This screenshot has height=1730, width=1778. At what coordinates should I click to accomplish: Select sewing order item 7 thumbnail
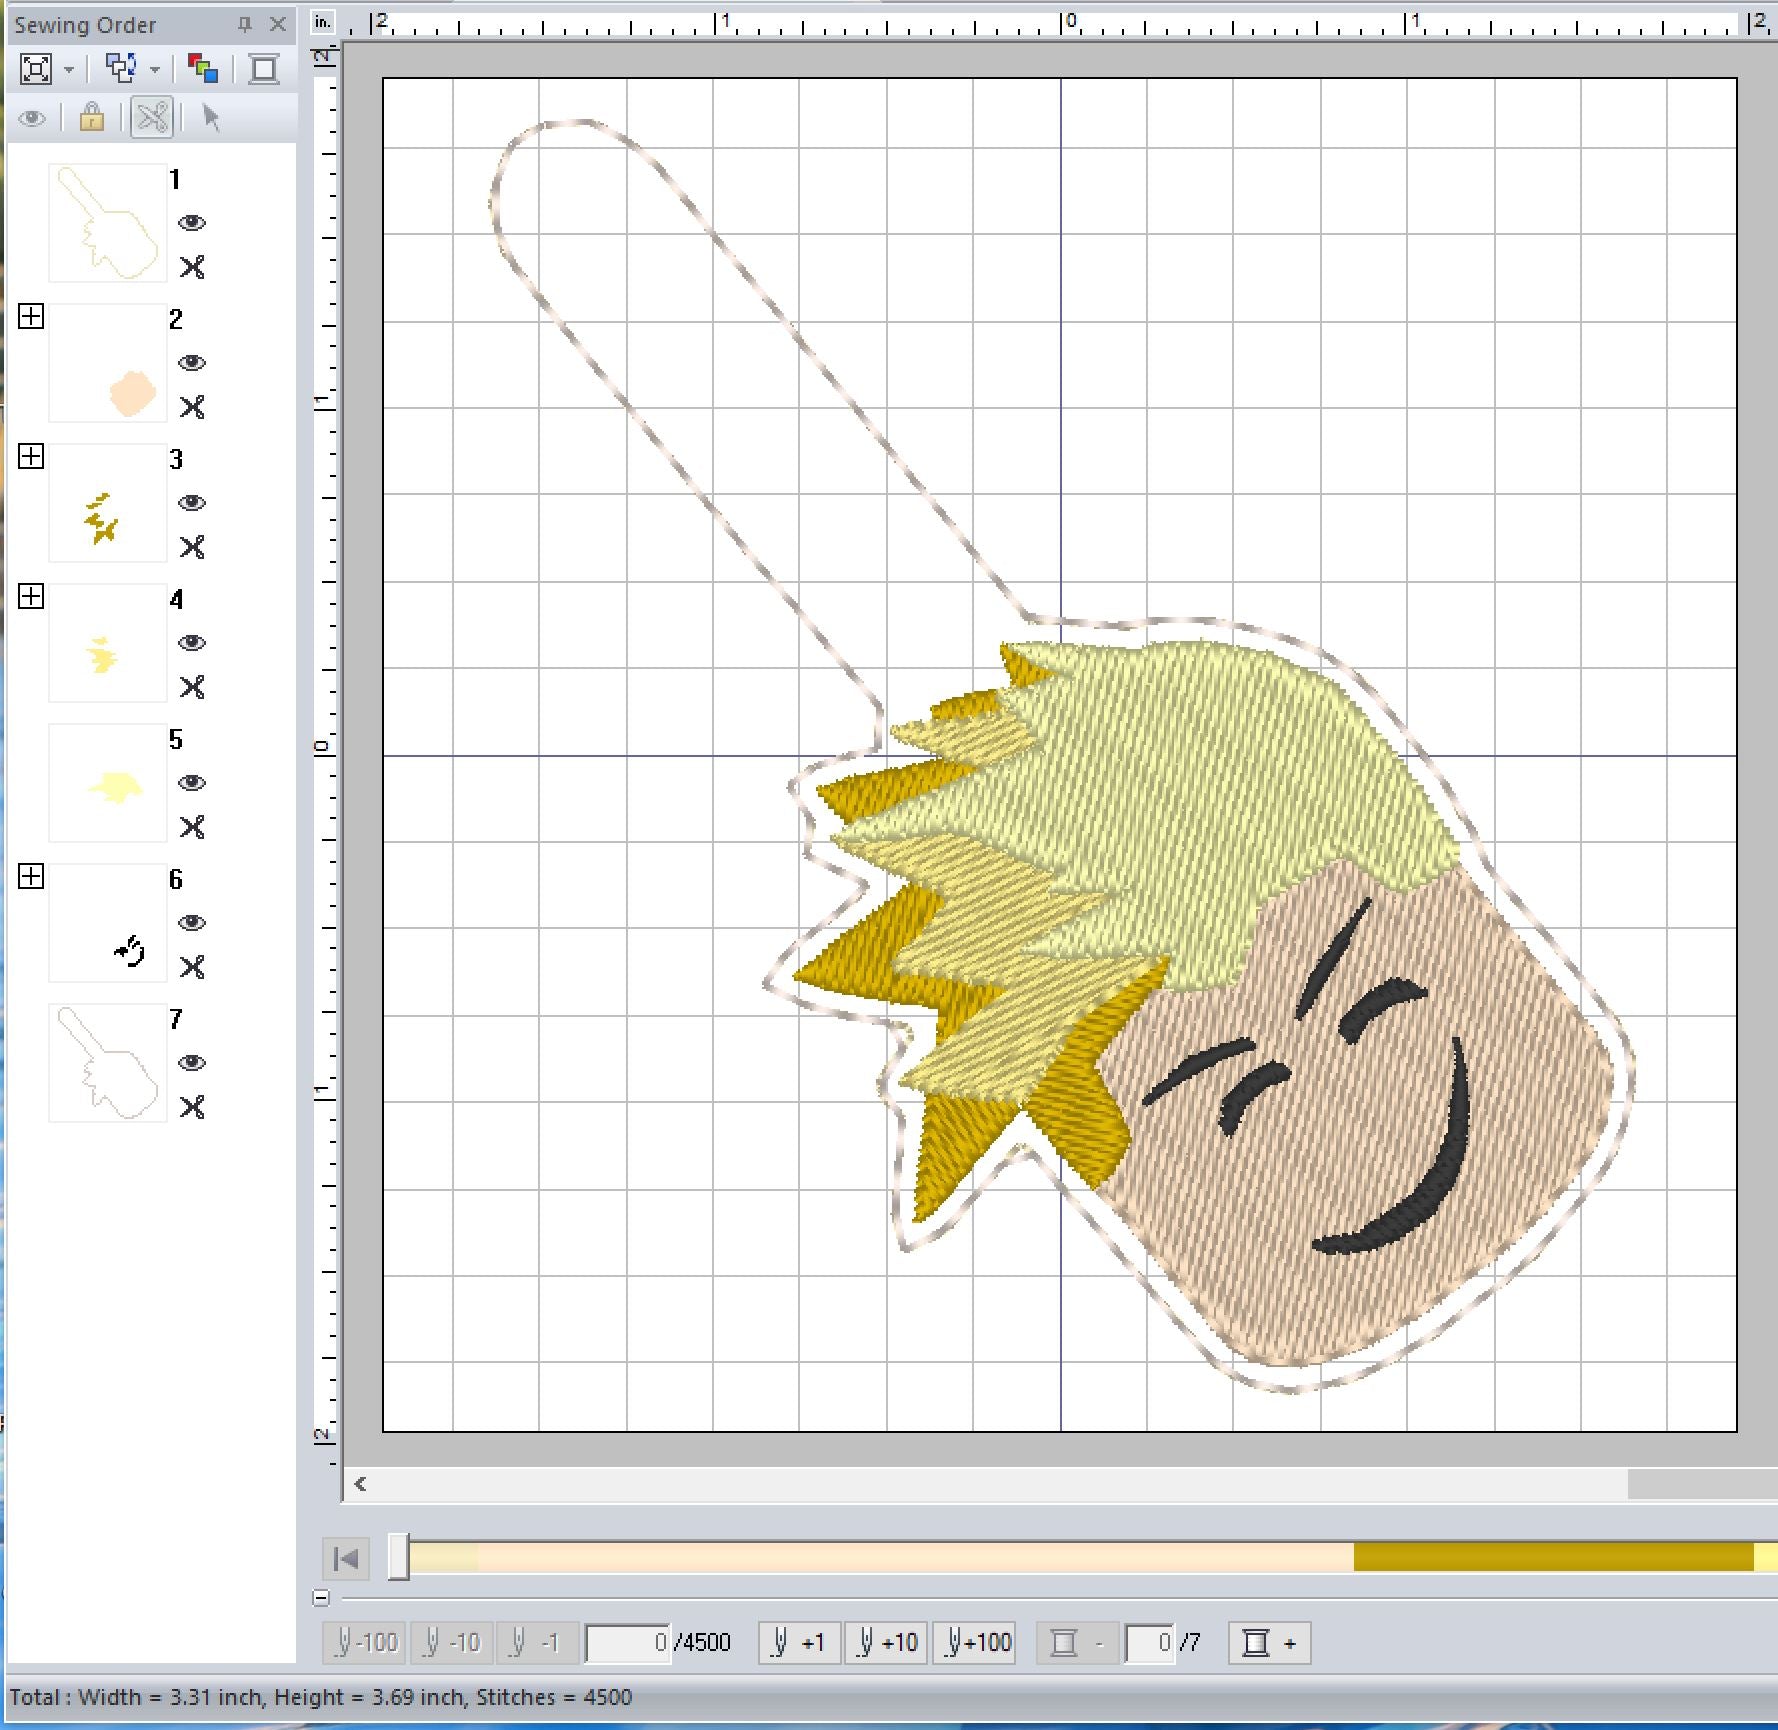[108, 1063]
